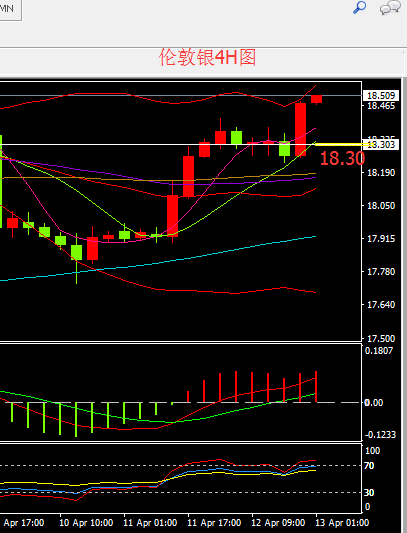
Task: Click time axis label 12 Apr 09:00
Action: coord(278,522)
